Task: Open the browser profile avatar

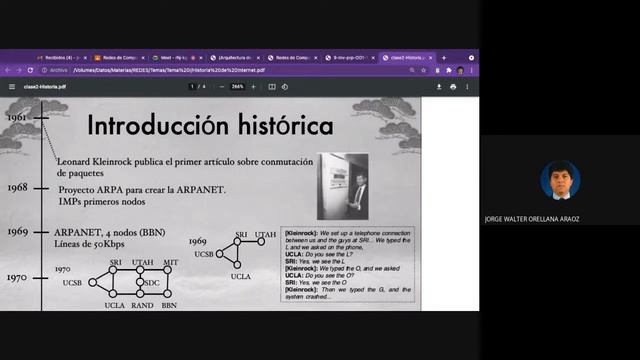Action: [460, 70]
